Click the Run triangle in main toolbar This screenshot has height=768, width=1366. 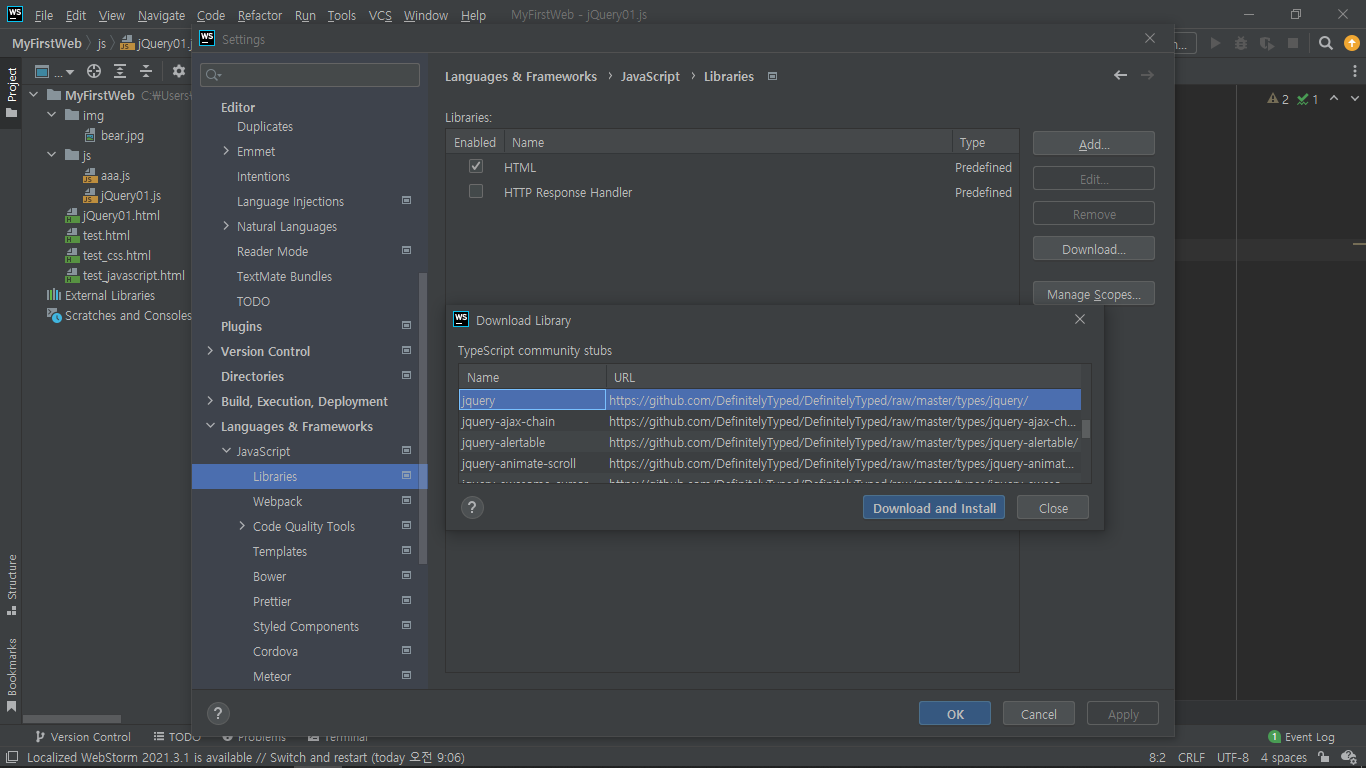[x=1216, y=43]
